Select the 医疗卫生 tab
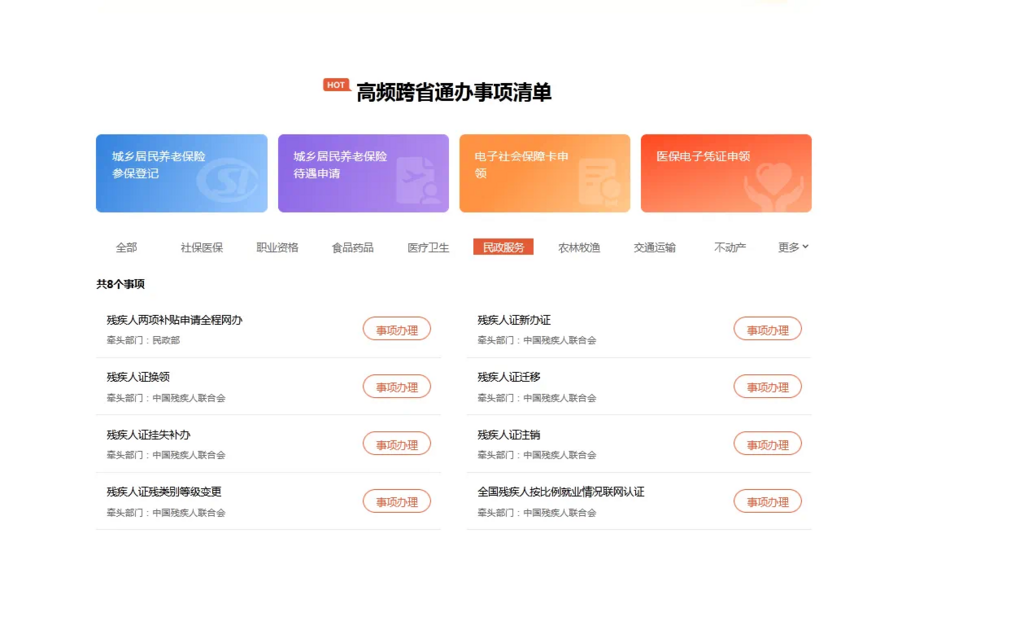The height and width of the screenshot is (621, 1024). pyautogui.click(x=428, y=247)
